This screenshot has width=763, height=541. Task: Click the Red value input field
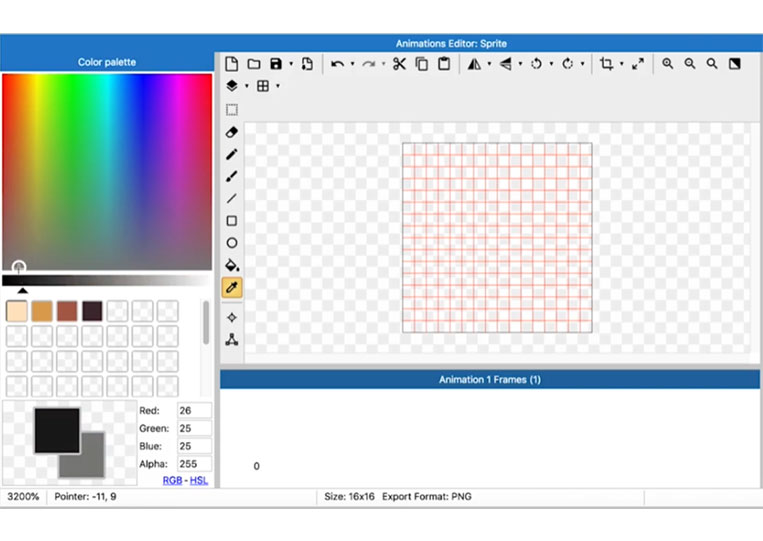[x=194, y=411]
